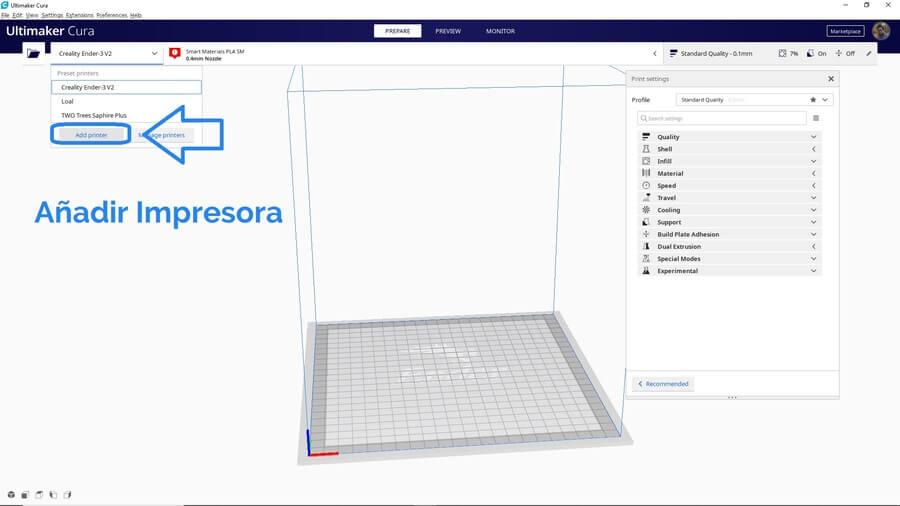Select the Loal printer entry
900x506 pixels.
126,101
